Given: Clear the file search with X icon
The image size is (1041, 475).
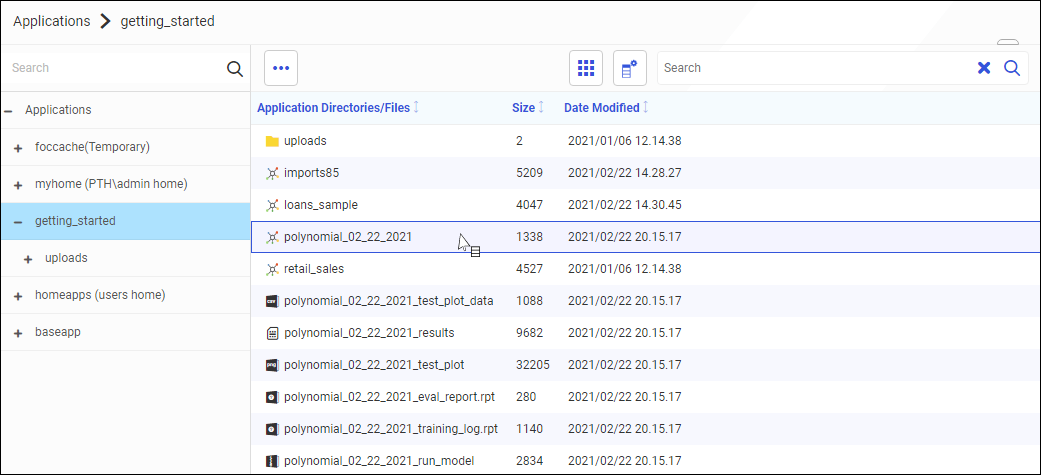Looking at the screenshot, I should [984, 68].
